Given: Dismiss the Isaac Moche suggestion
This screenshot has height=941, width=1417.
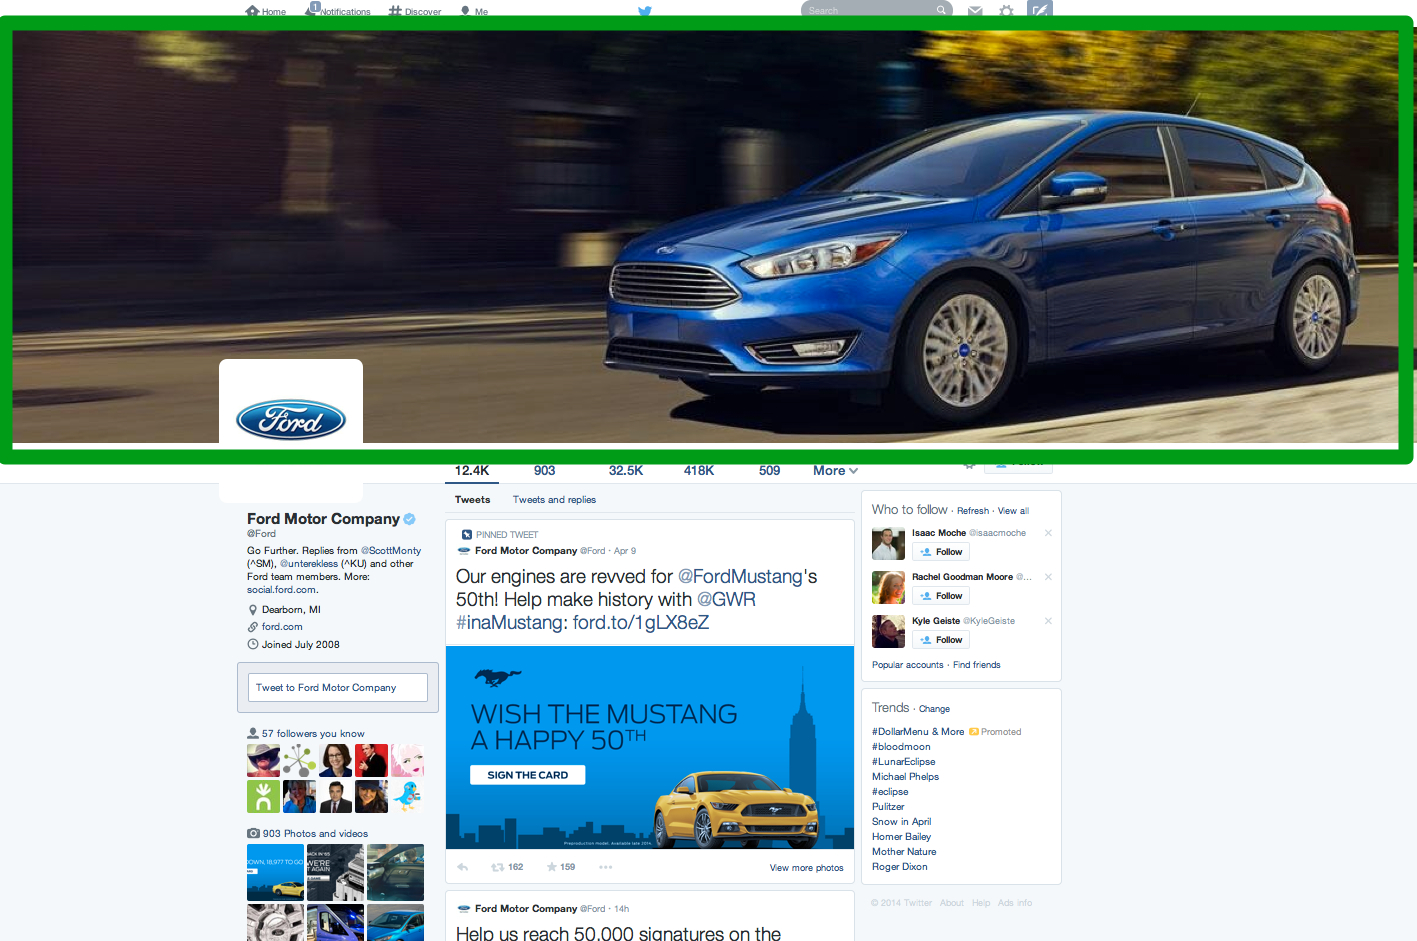Looking at the screenshot, I should click(1048, 533).
